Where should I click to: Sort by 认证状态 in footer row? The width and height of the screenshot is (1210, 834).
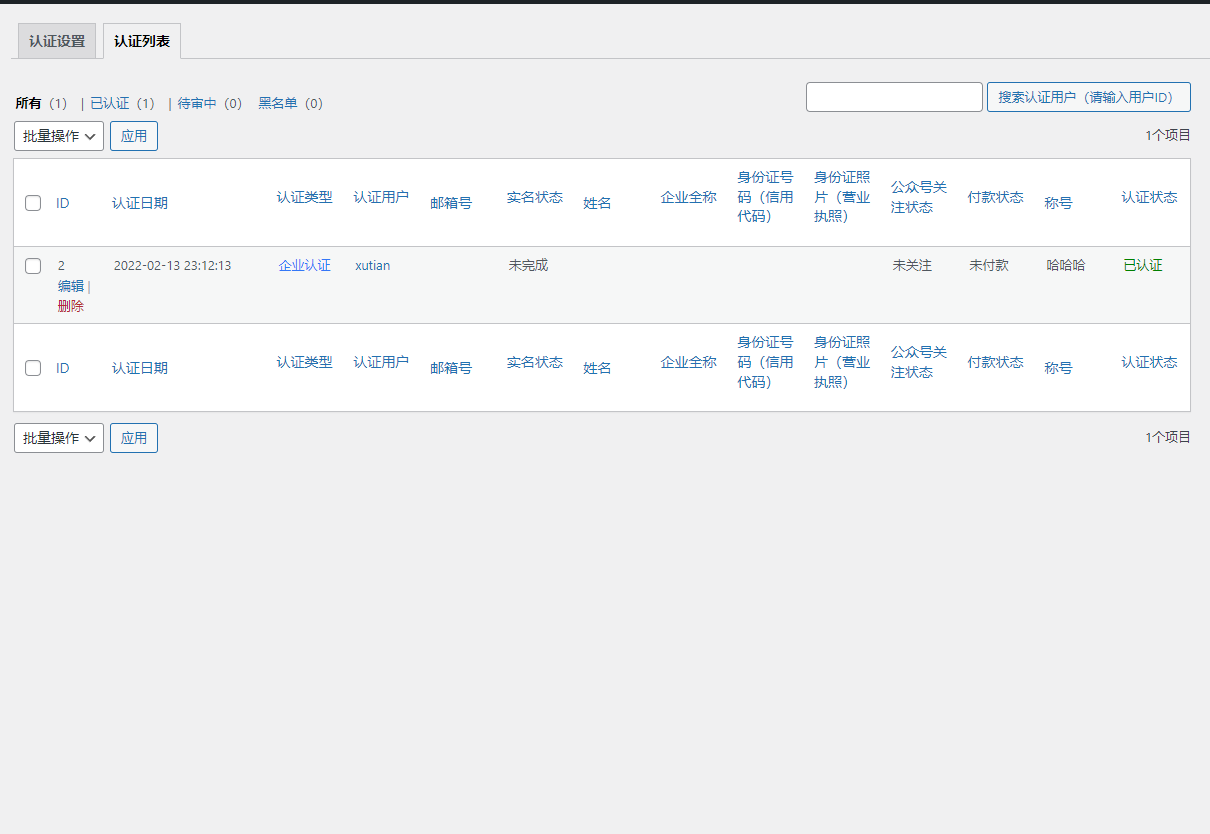[1149, 362]
